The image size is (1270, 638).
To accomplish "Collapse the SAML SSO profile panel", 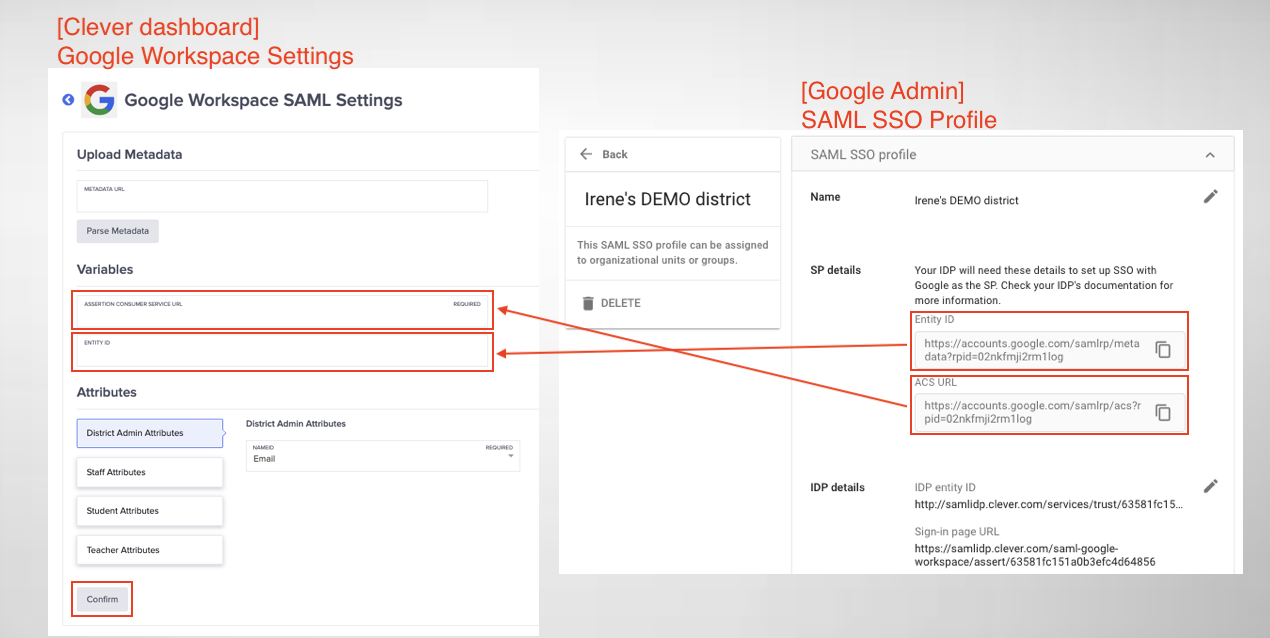I will pos(1209,153).
